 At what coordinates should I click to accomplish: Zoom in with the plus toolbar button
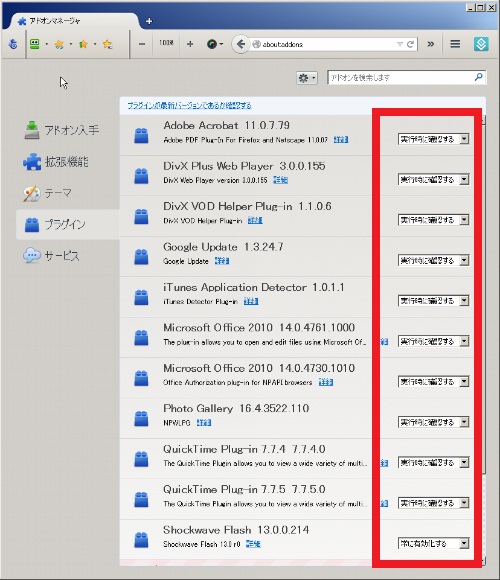point(190,44)
